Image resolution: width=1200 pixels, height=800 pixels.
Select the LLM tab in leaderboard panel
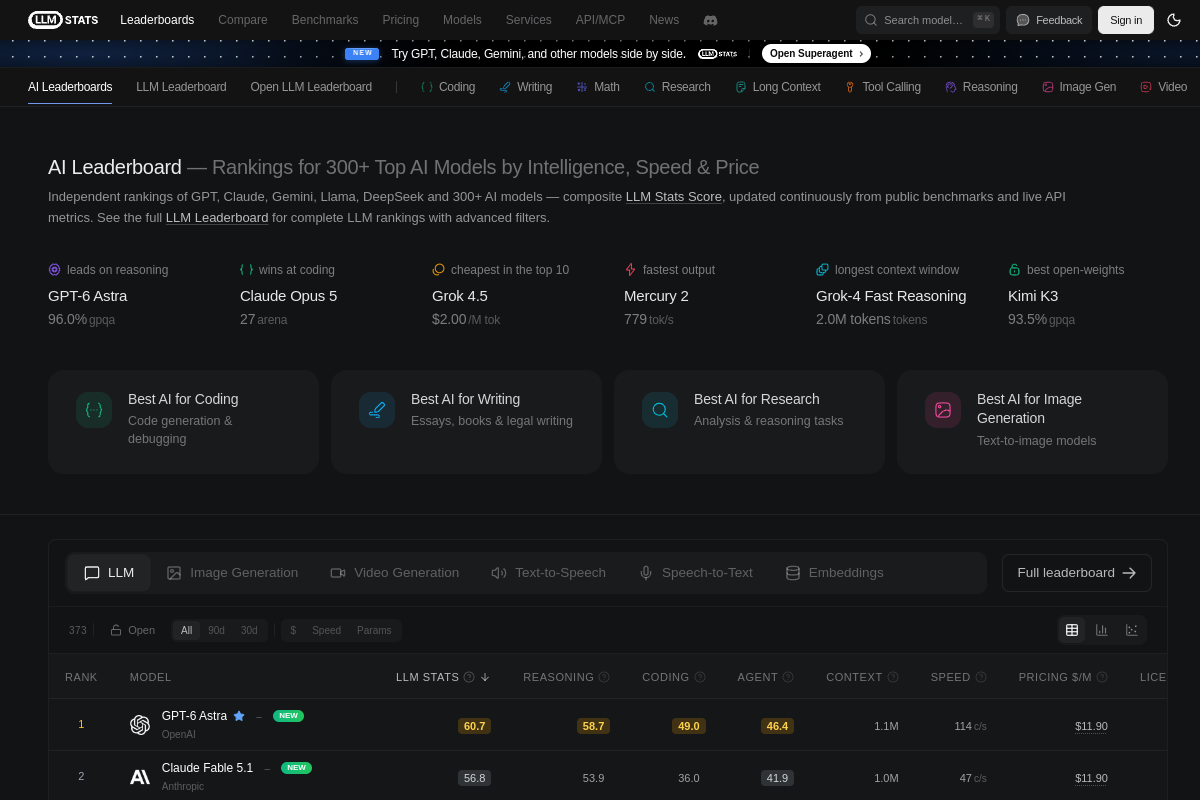click(109, 573)
